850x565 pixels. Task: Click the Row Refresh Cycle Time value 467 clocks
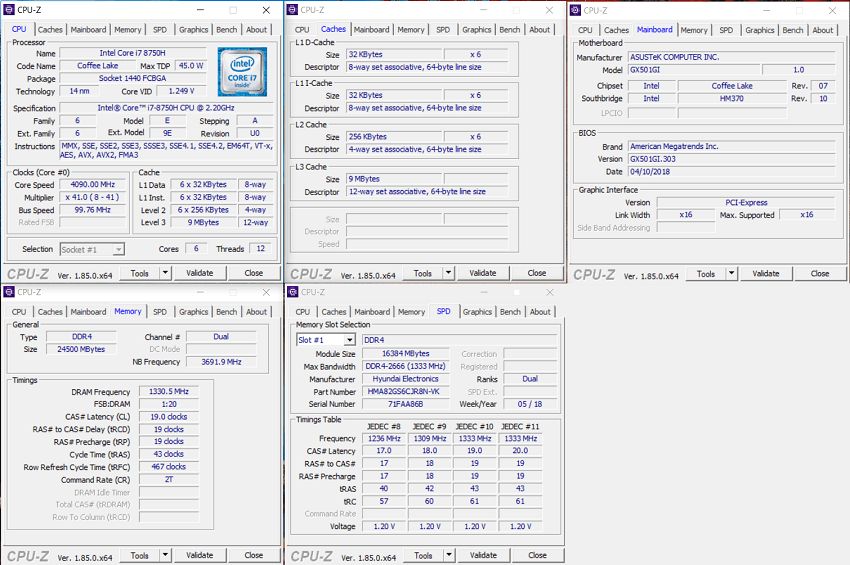169,467
